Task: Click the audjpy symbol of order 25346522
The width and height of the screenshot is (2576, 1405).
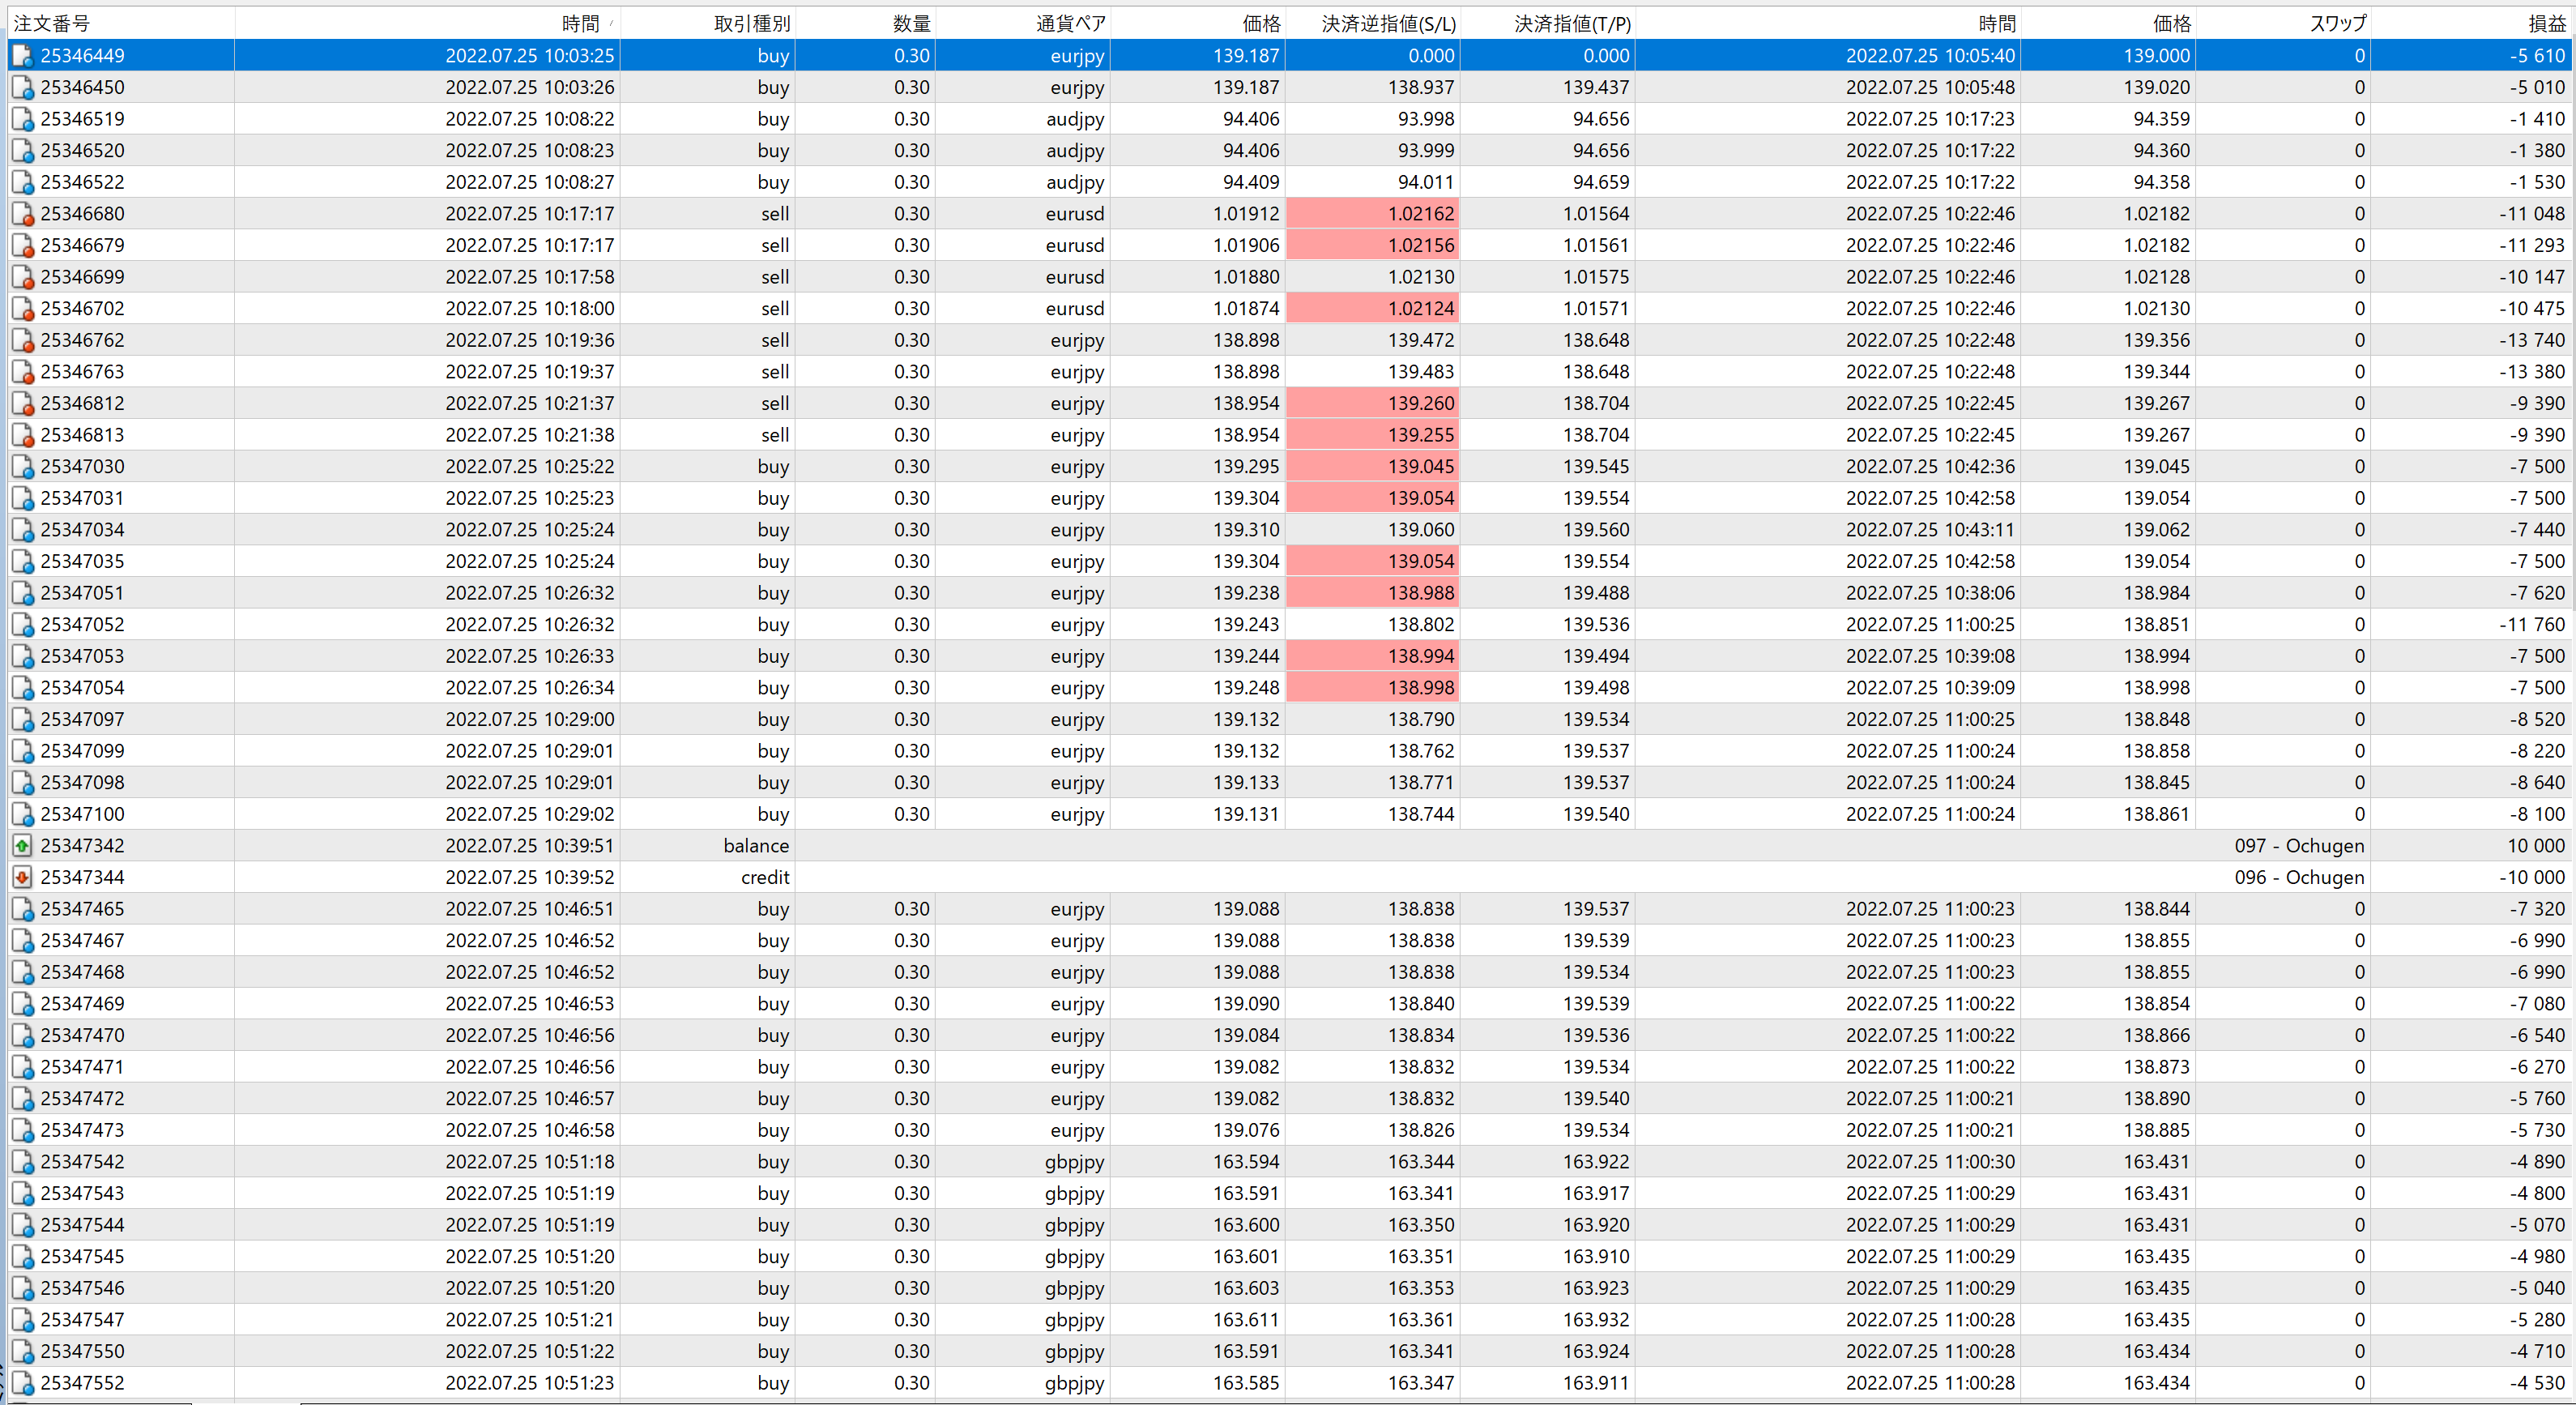Action: click(x=1075, y=182)
